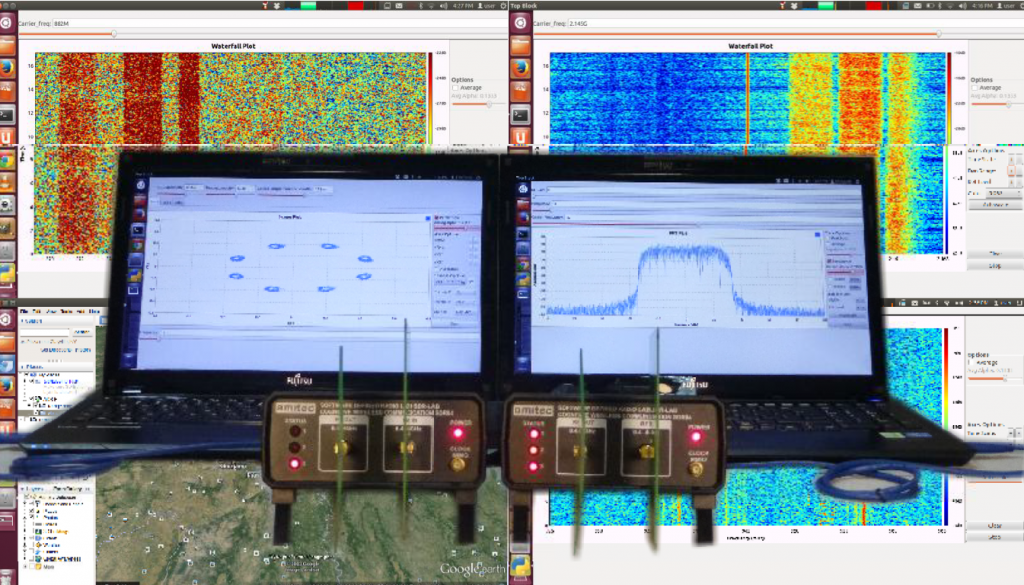Image resolution: width=1024 pixels, height=585 pixels.
Task: Collapse the Layers panel in Google Earth
Action: pyautogui.click(x=22, y=488)
